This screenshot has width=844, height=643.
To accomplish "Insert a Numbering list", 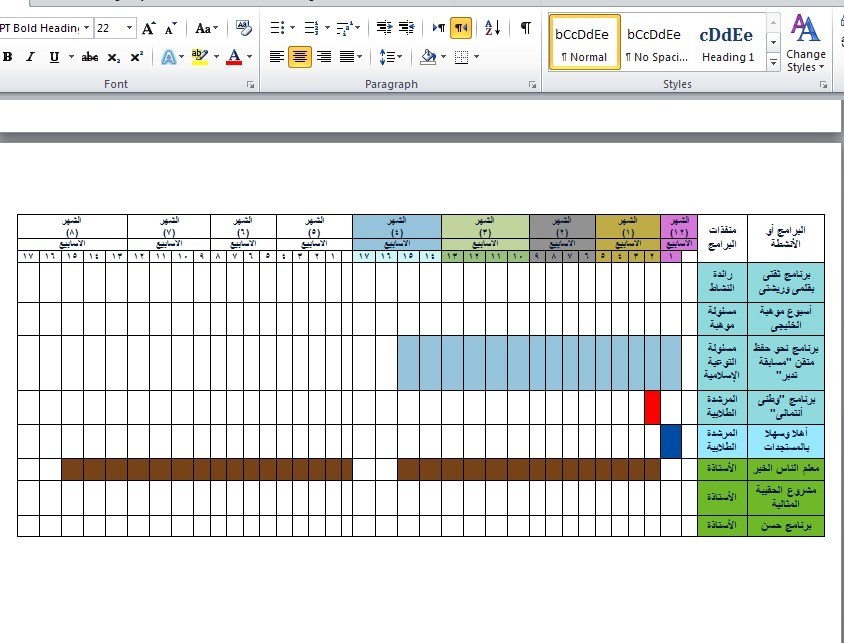I will click(x=311, y=27).
